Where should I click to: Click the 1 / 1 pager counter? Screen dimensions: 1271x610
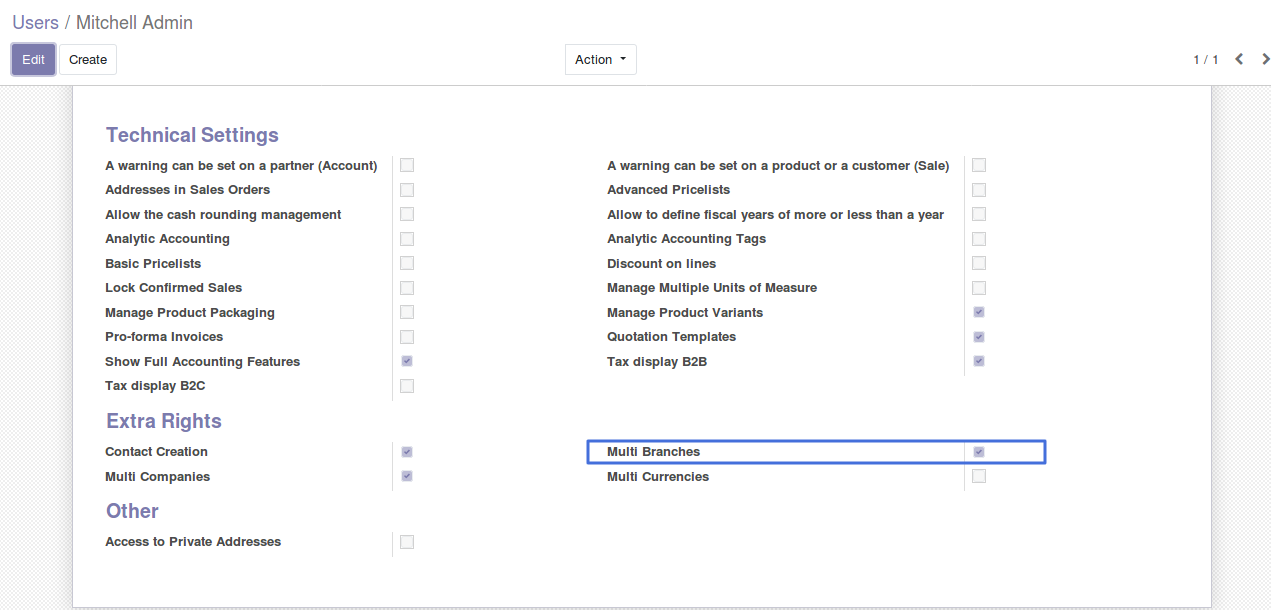pyautogui.click(x=1205, y=60)
